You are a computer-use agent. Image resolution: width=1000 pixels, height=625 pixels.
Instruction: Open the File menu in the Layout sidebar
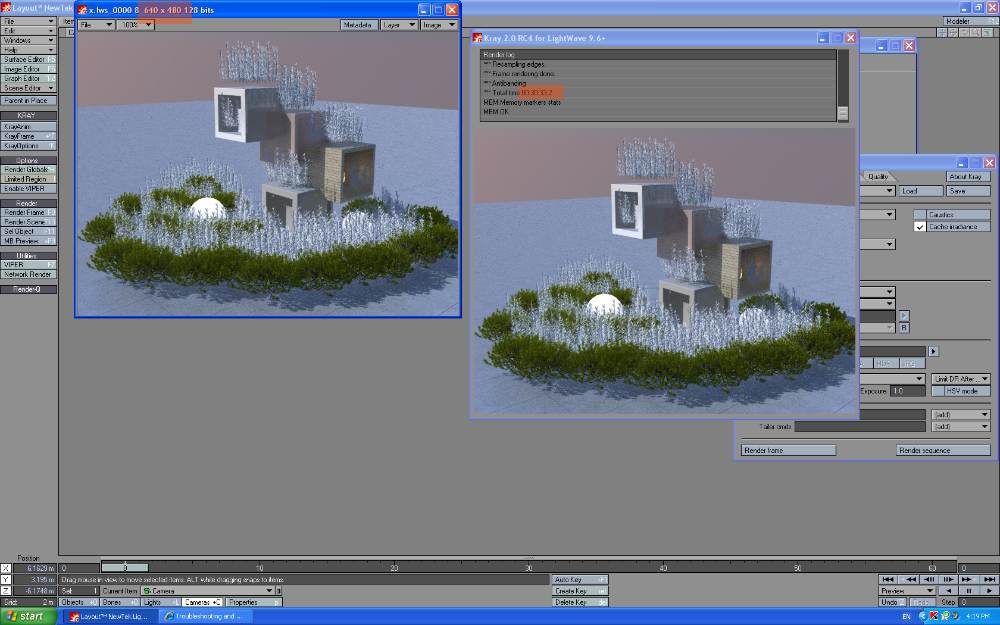pos(29,20)
